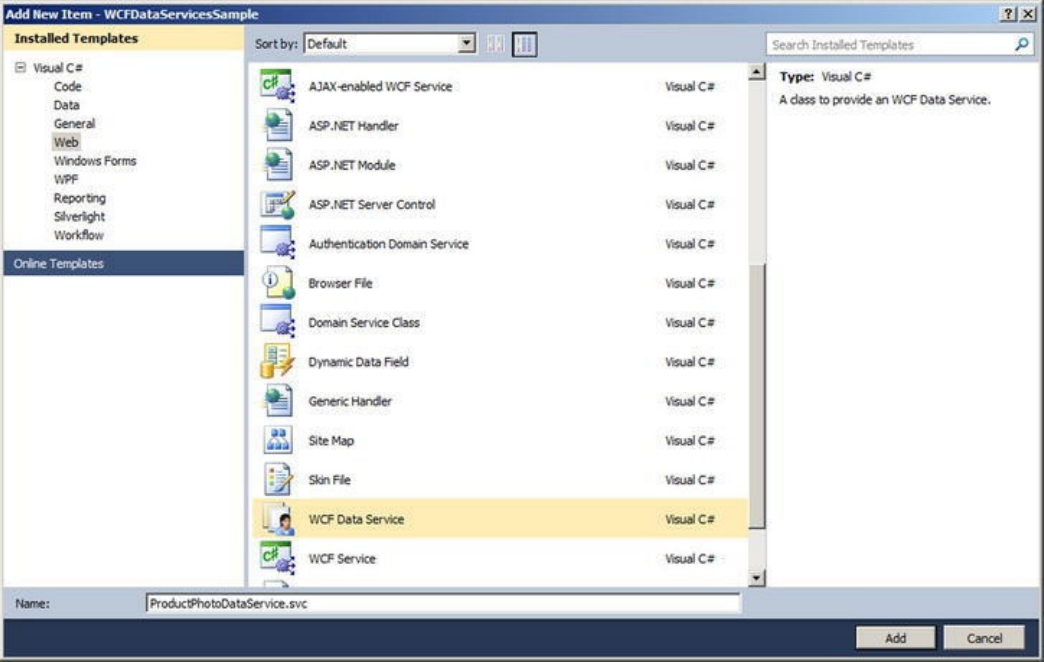Click 'Visual C#' in Site Map row
The width and height of the screenshot is (1044, 662).
(x=690, y=440)
